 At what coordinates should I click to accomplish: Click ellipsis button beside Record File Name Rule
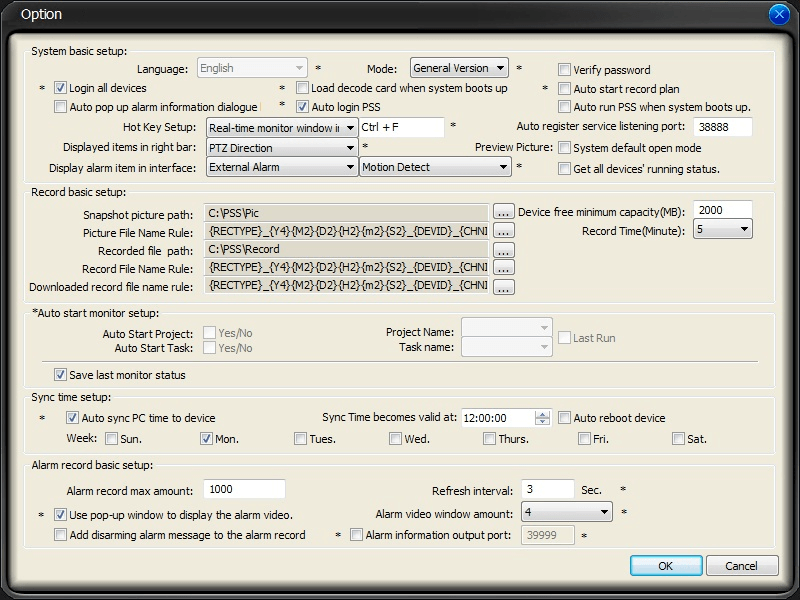tap(503, 268)
